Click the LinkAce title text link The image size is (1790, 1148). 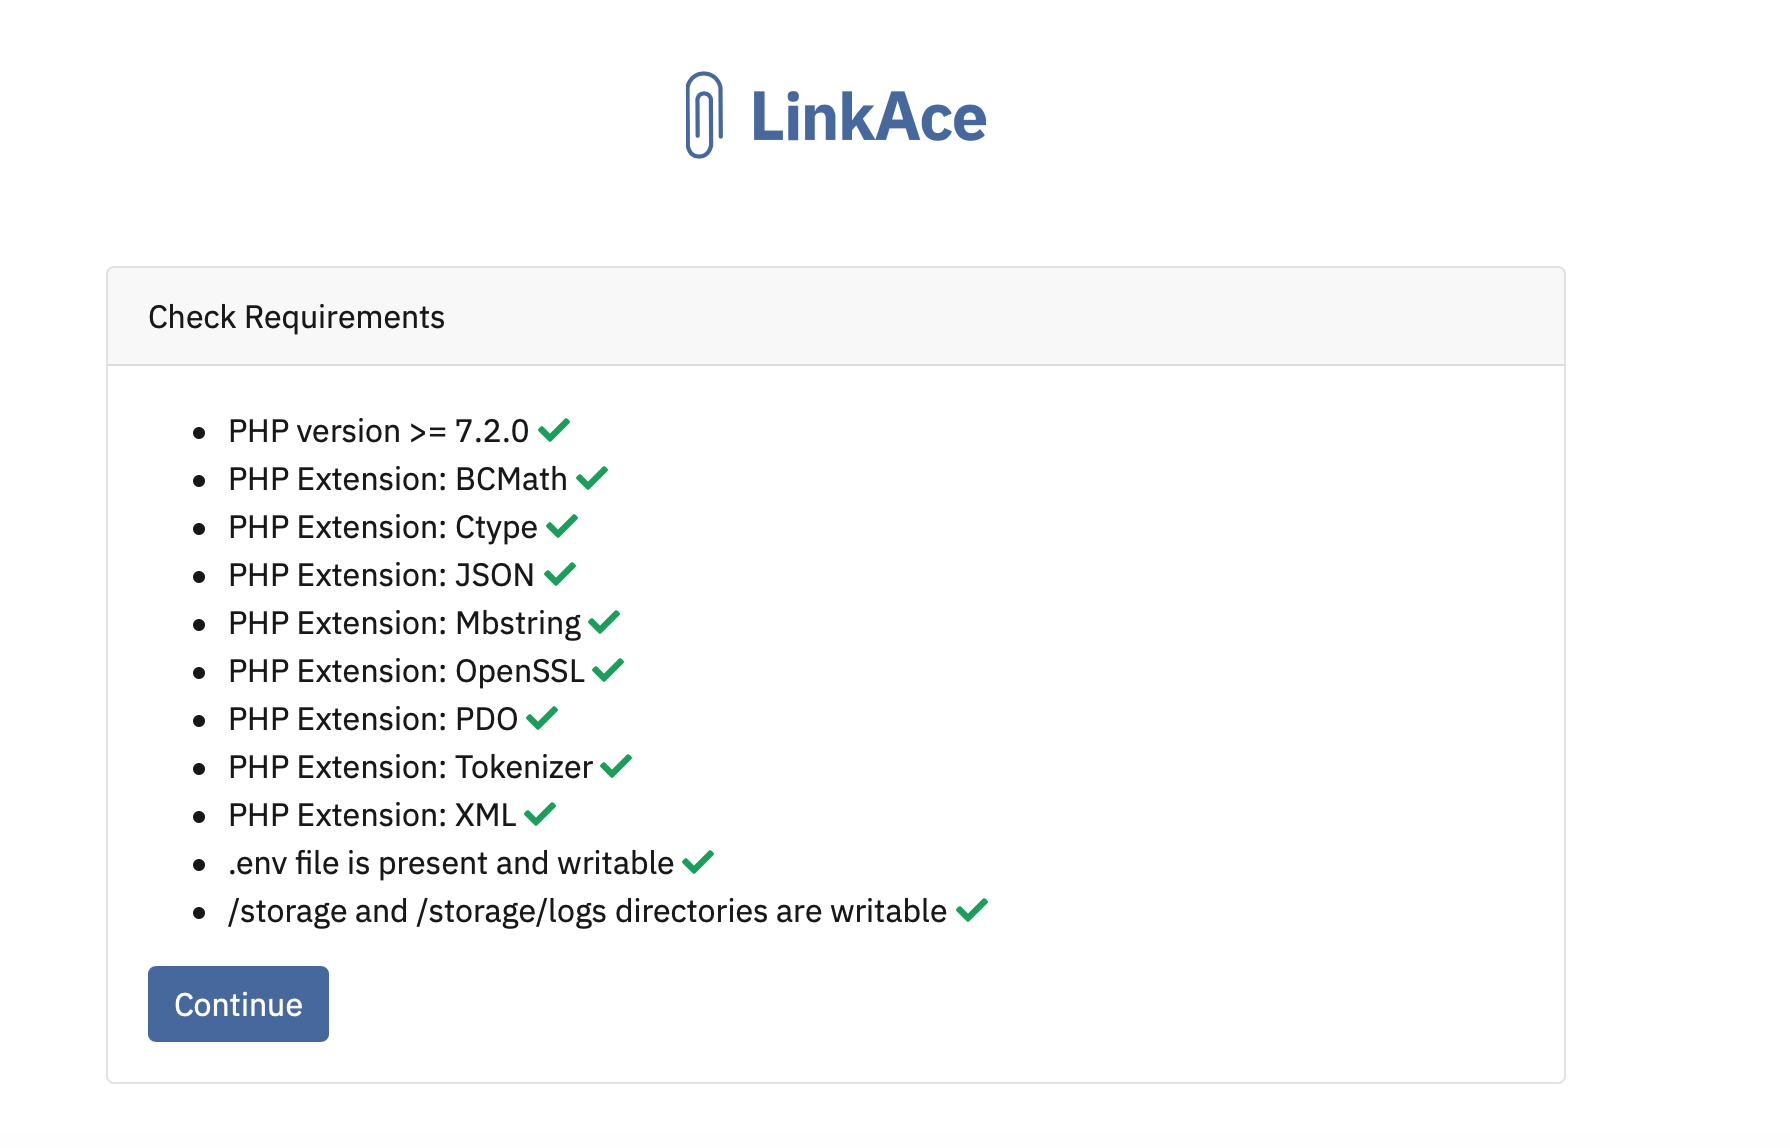(868, 116)
